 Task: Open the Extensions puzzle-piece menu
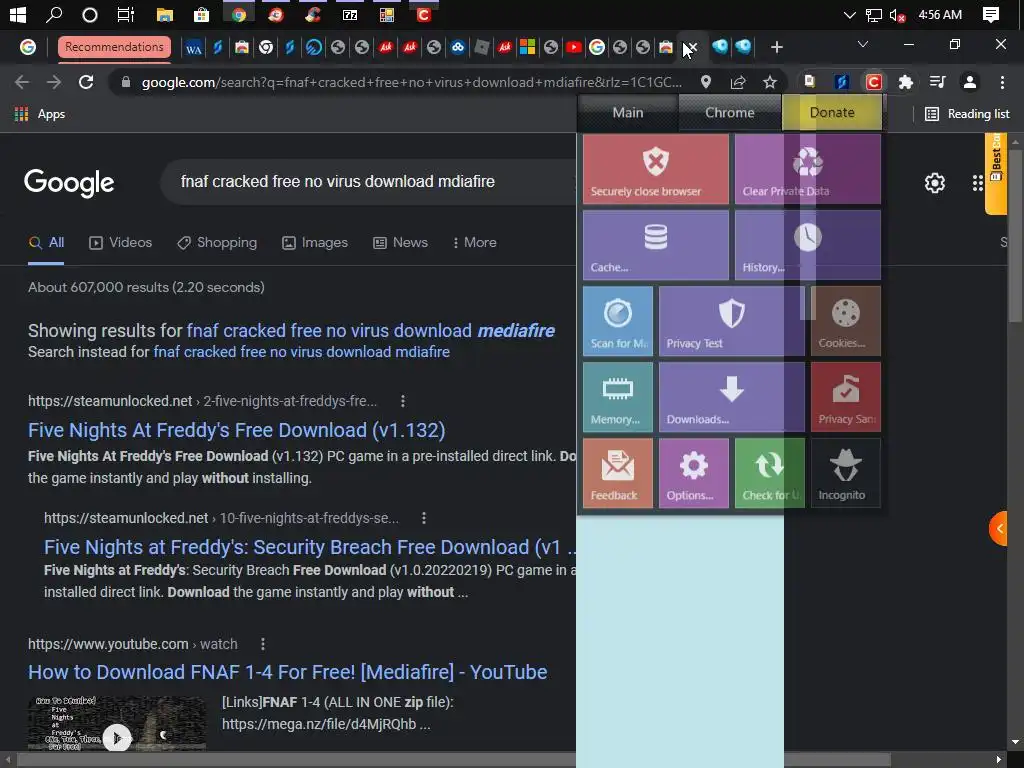pos(905,82)
